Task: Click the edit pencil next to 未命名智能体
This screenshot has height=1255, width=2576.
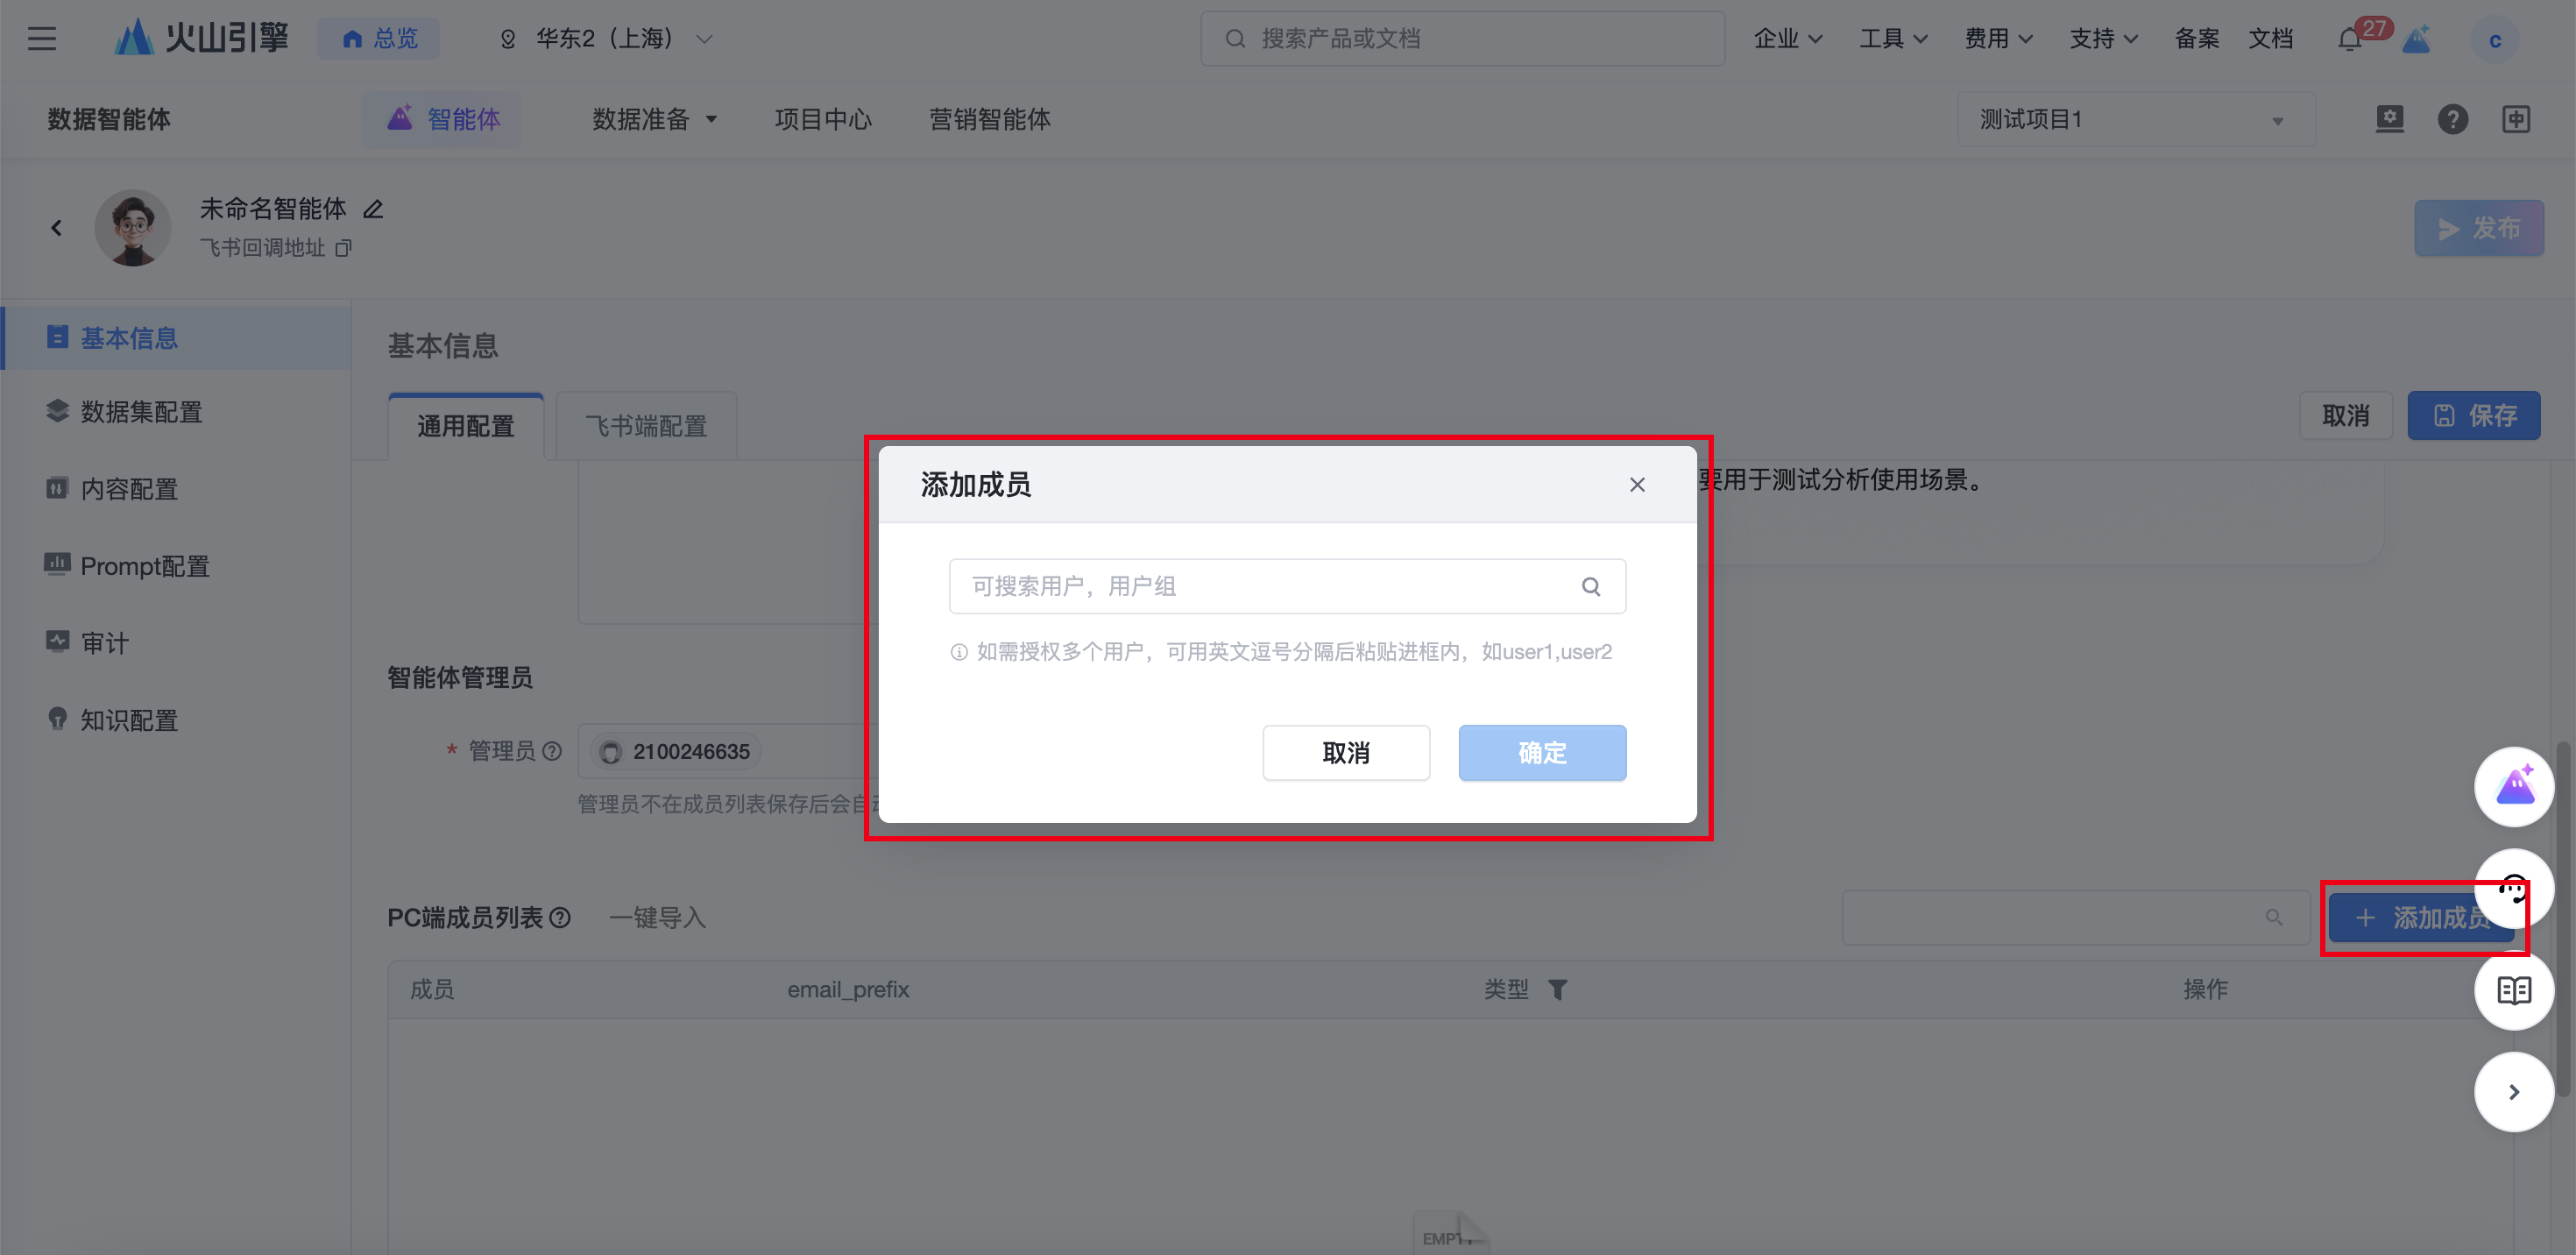Action: click(x=373, y=209)
